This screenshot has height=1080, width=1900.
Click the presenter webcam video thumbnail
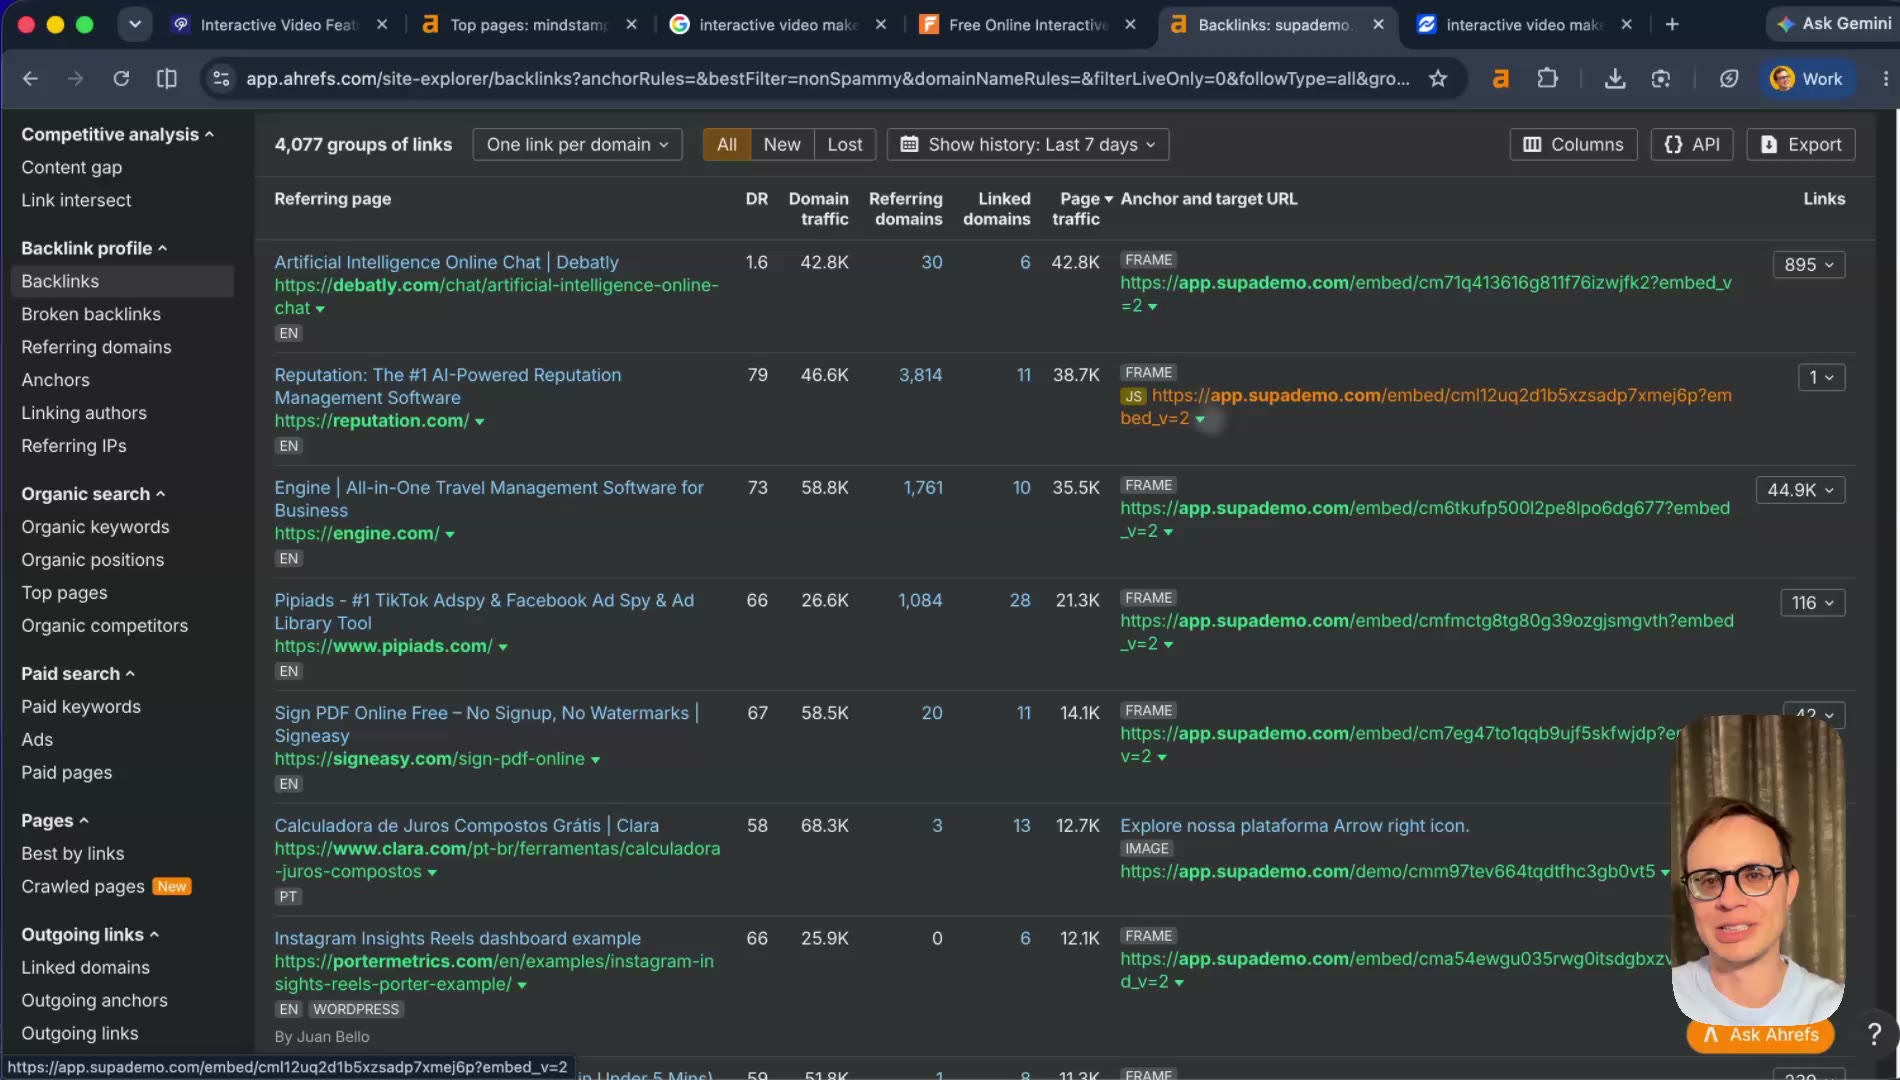[x=1758, y=868]
